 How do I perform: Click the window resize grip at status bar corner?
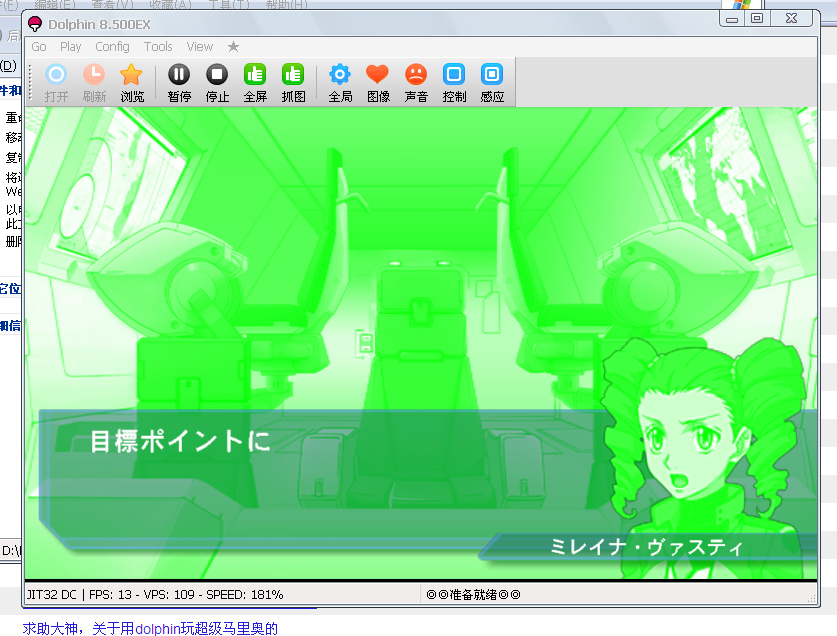click(812, 599)
